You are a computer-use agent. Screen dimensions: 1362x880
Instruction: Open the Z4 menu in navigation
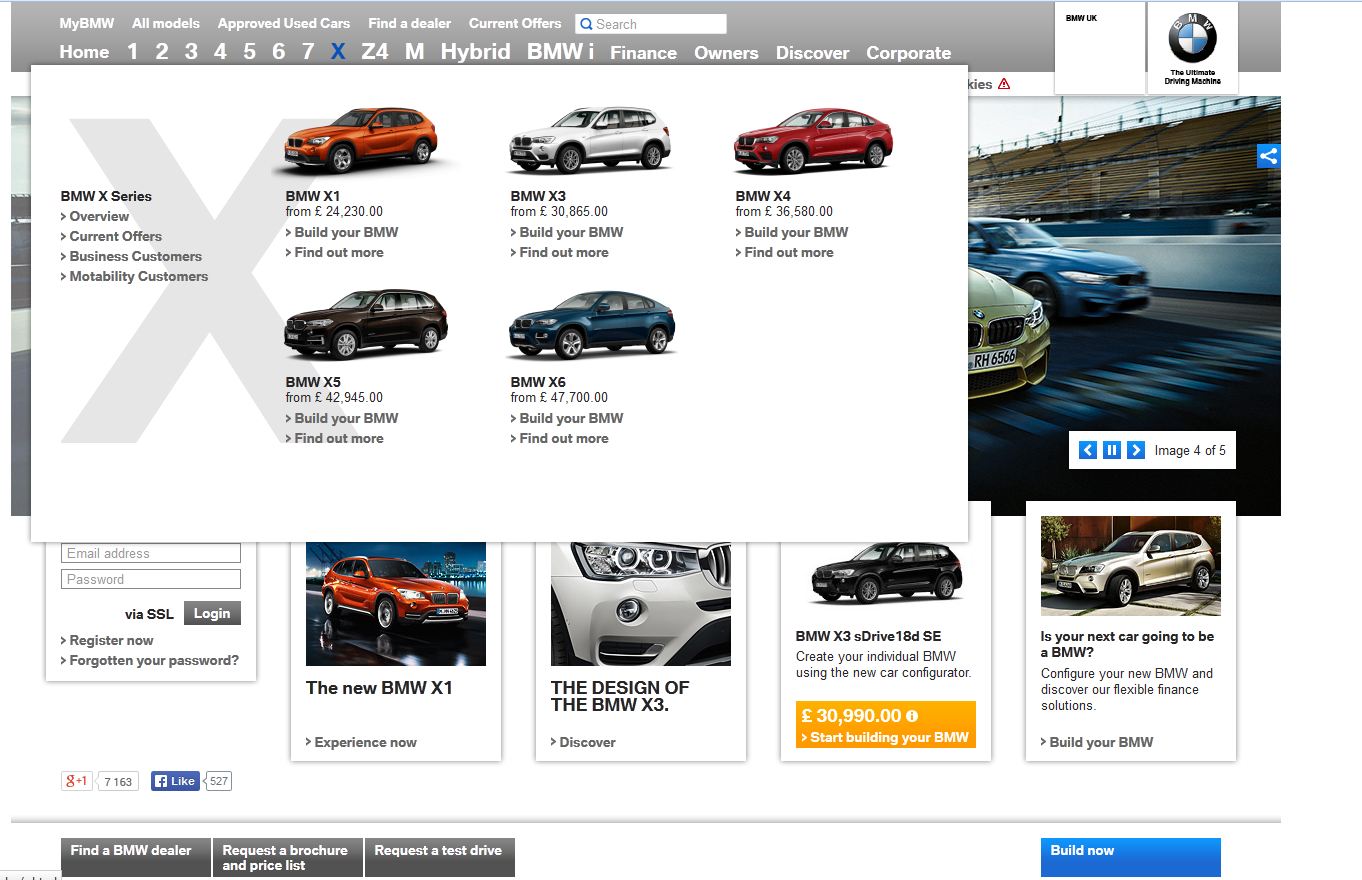click(375, 51)
